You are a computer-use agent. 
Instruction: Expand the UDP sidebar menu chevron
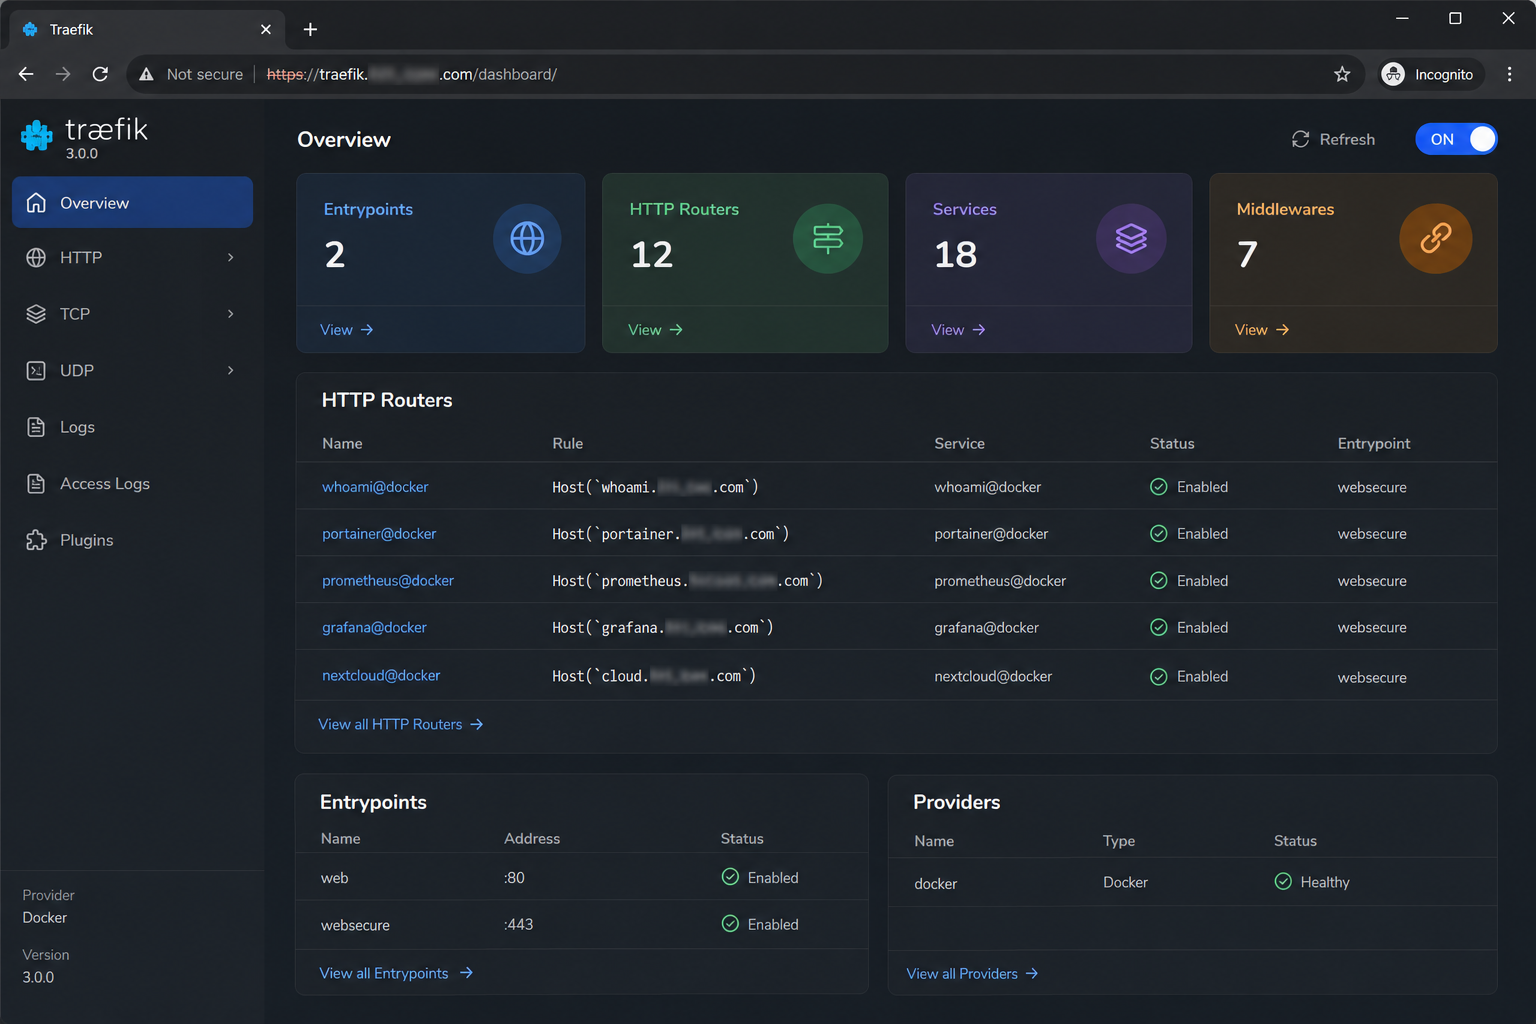231,371
